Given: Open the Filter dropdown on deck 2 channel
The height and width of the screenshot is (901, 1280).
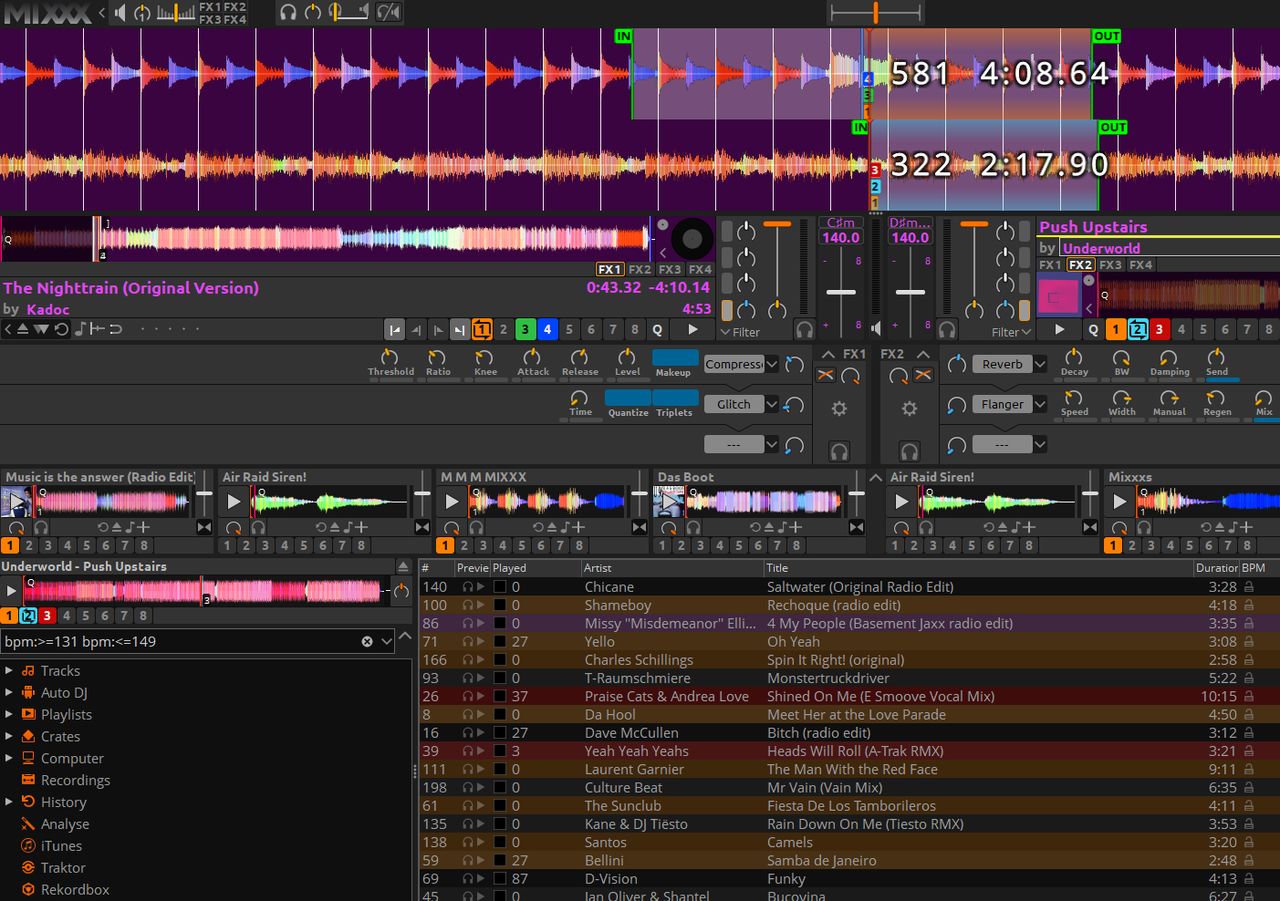Looking at the screenshot, I should tap(1012, 332).
